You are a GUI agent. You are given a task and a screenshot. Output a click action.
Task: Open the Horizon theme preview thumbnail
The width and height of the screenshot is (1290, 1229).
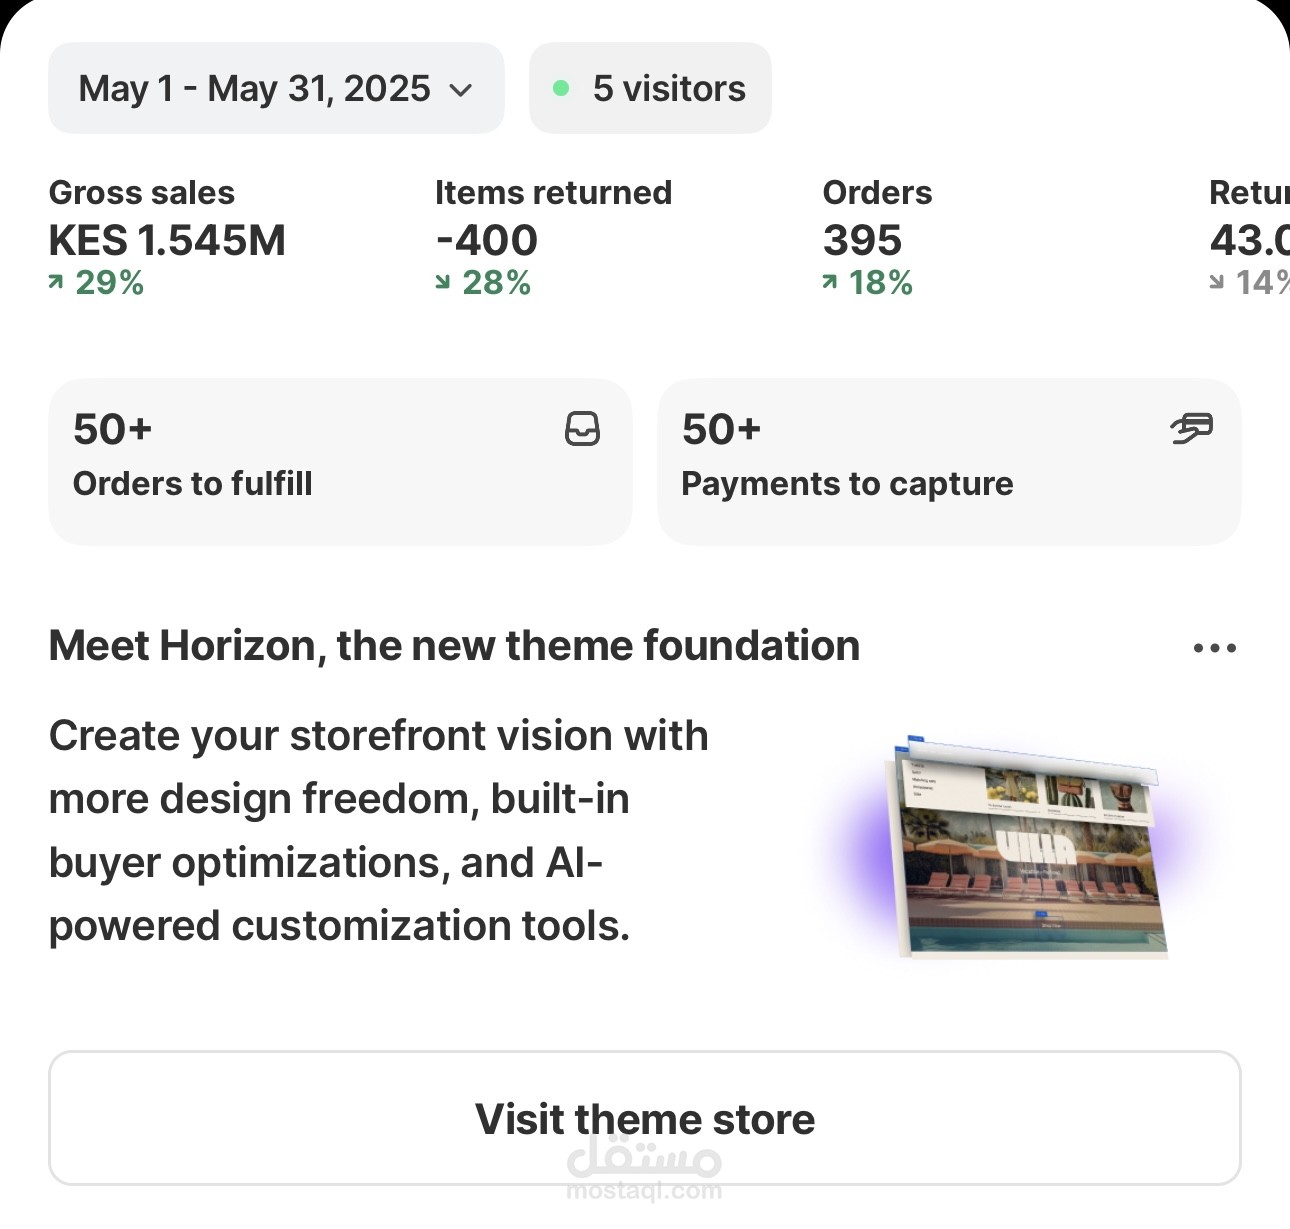1030,848
